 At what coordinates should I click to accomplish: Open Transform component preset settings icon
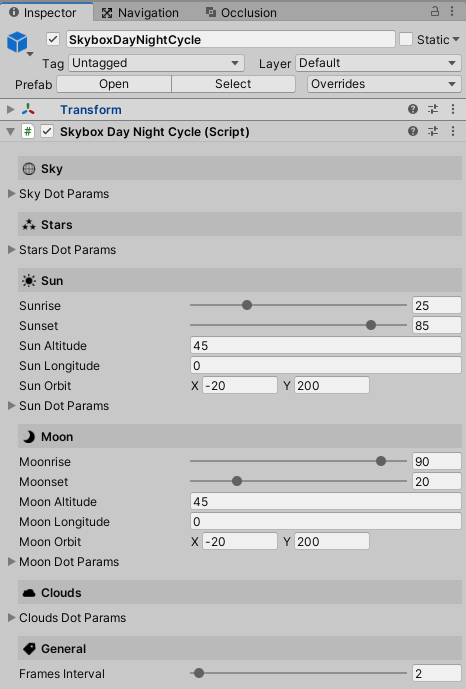pyautogui.click(x=433, y=109)
